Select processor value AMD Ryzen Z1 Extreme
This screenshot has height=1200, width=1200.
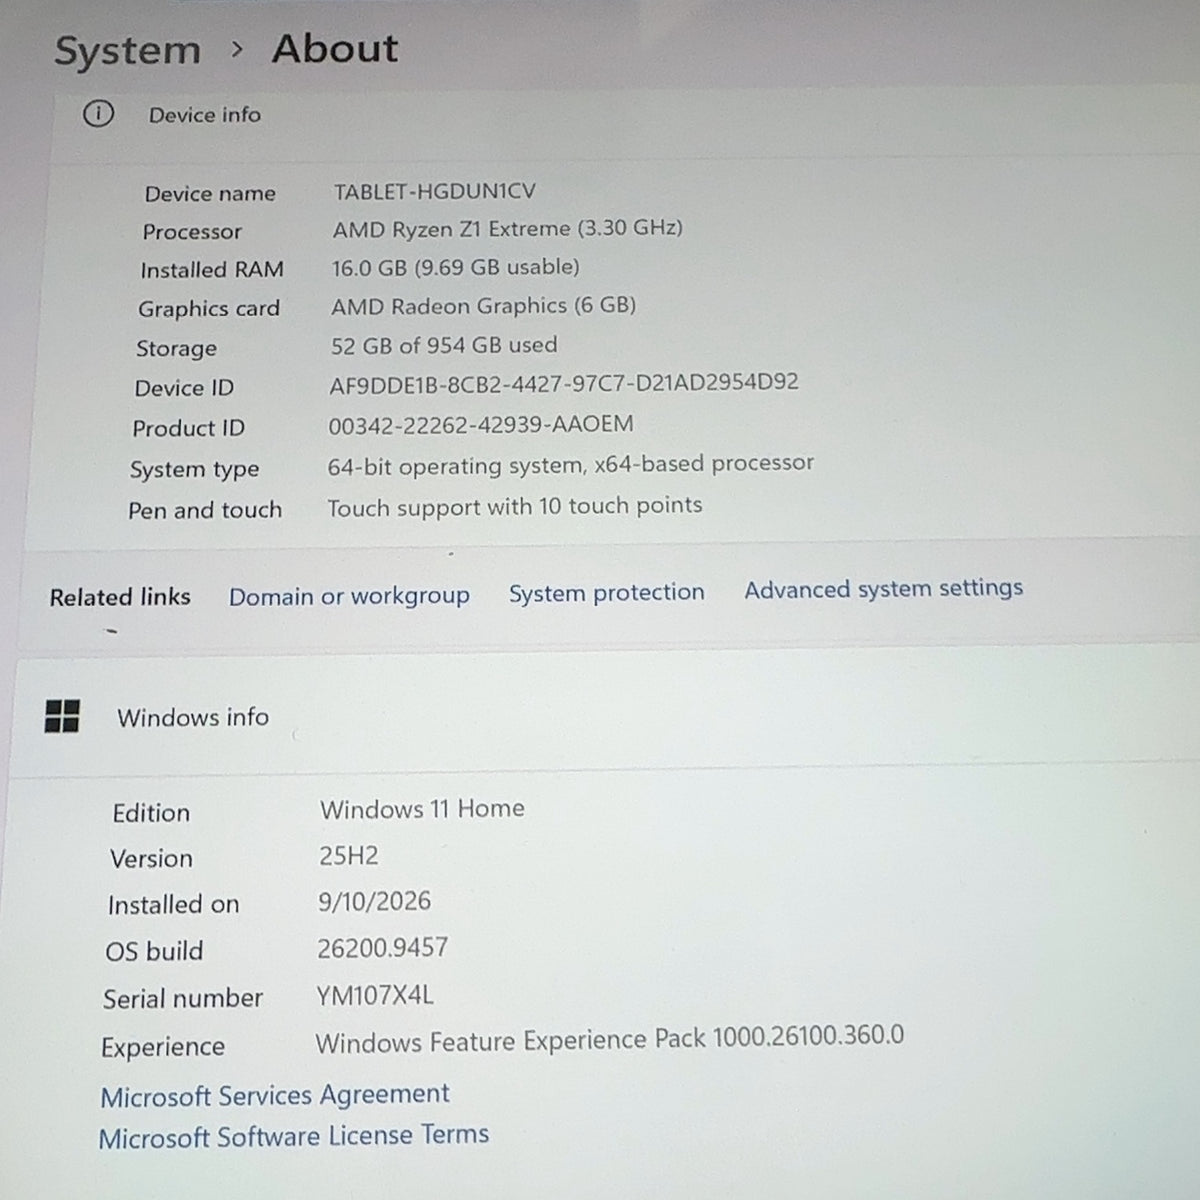pos(507,228)
